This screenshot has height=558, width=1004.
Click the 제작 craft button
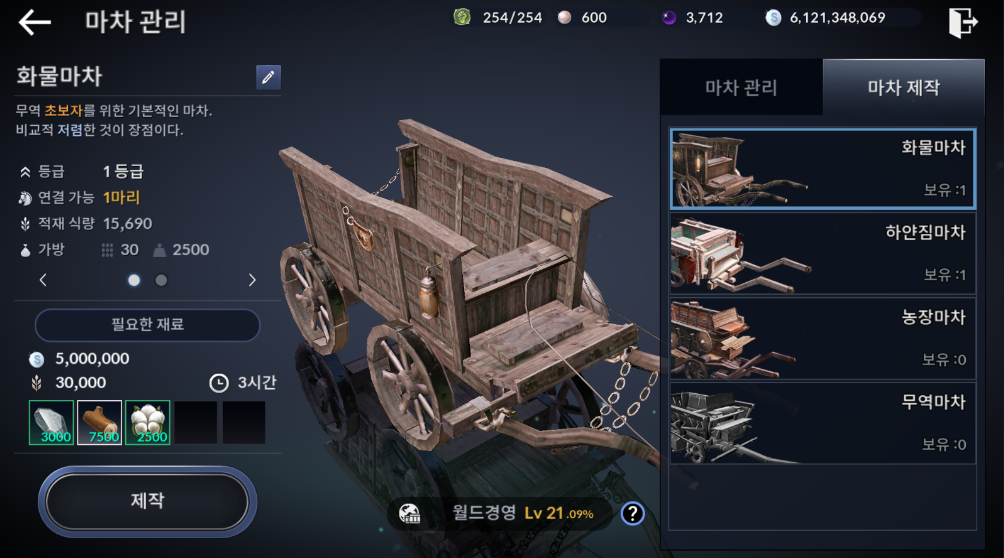(x=148, y=501)
